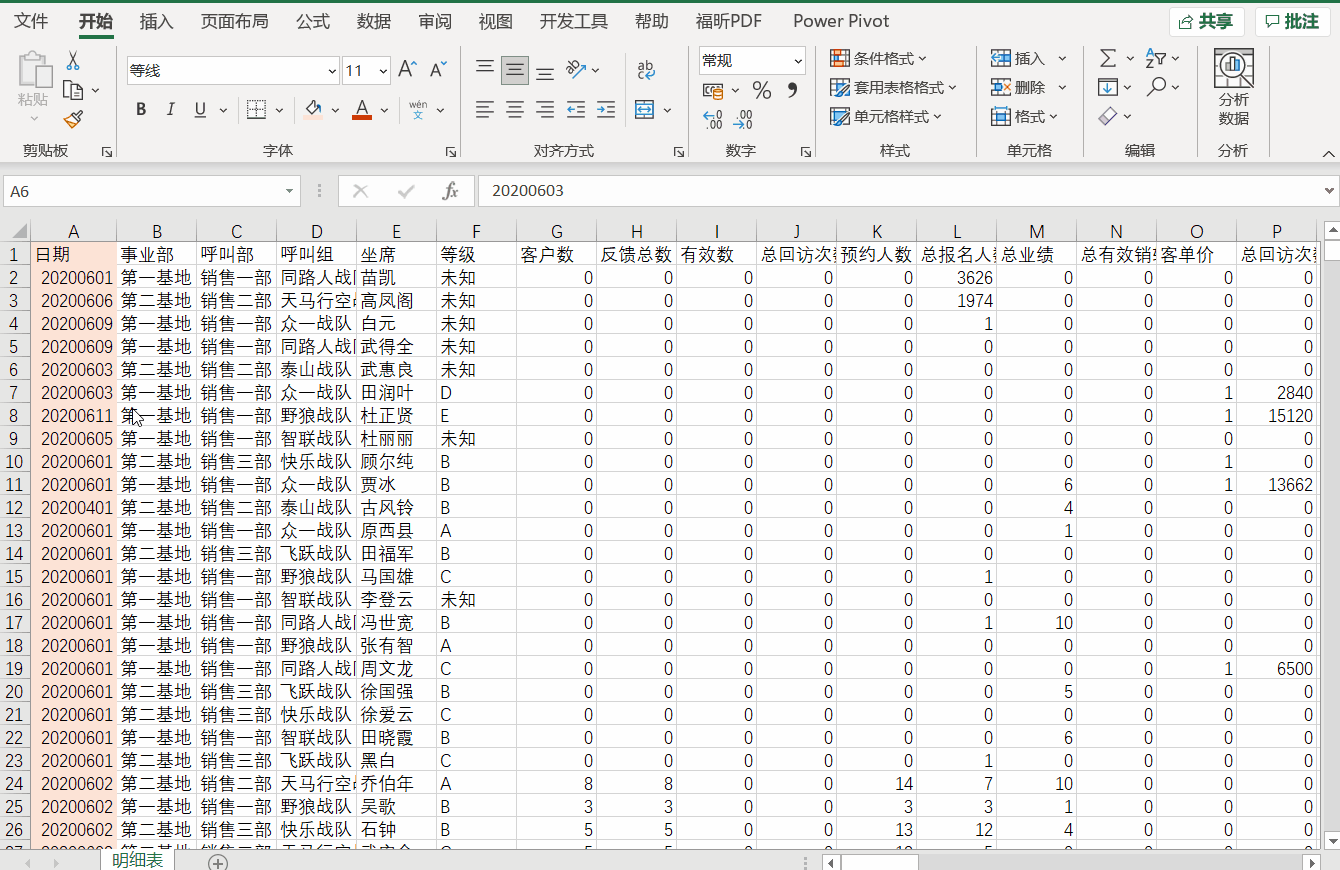
Task: Click the 共享 button
Action: tap(1206, 22)
